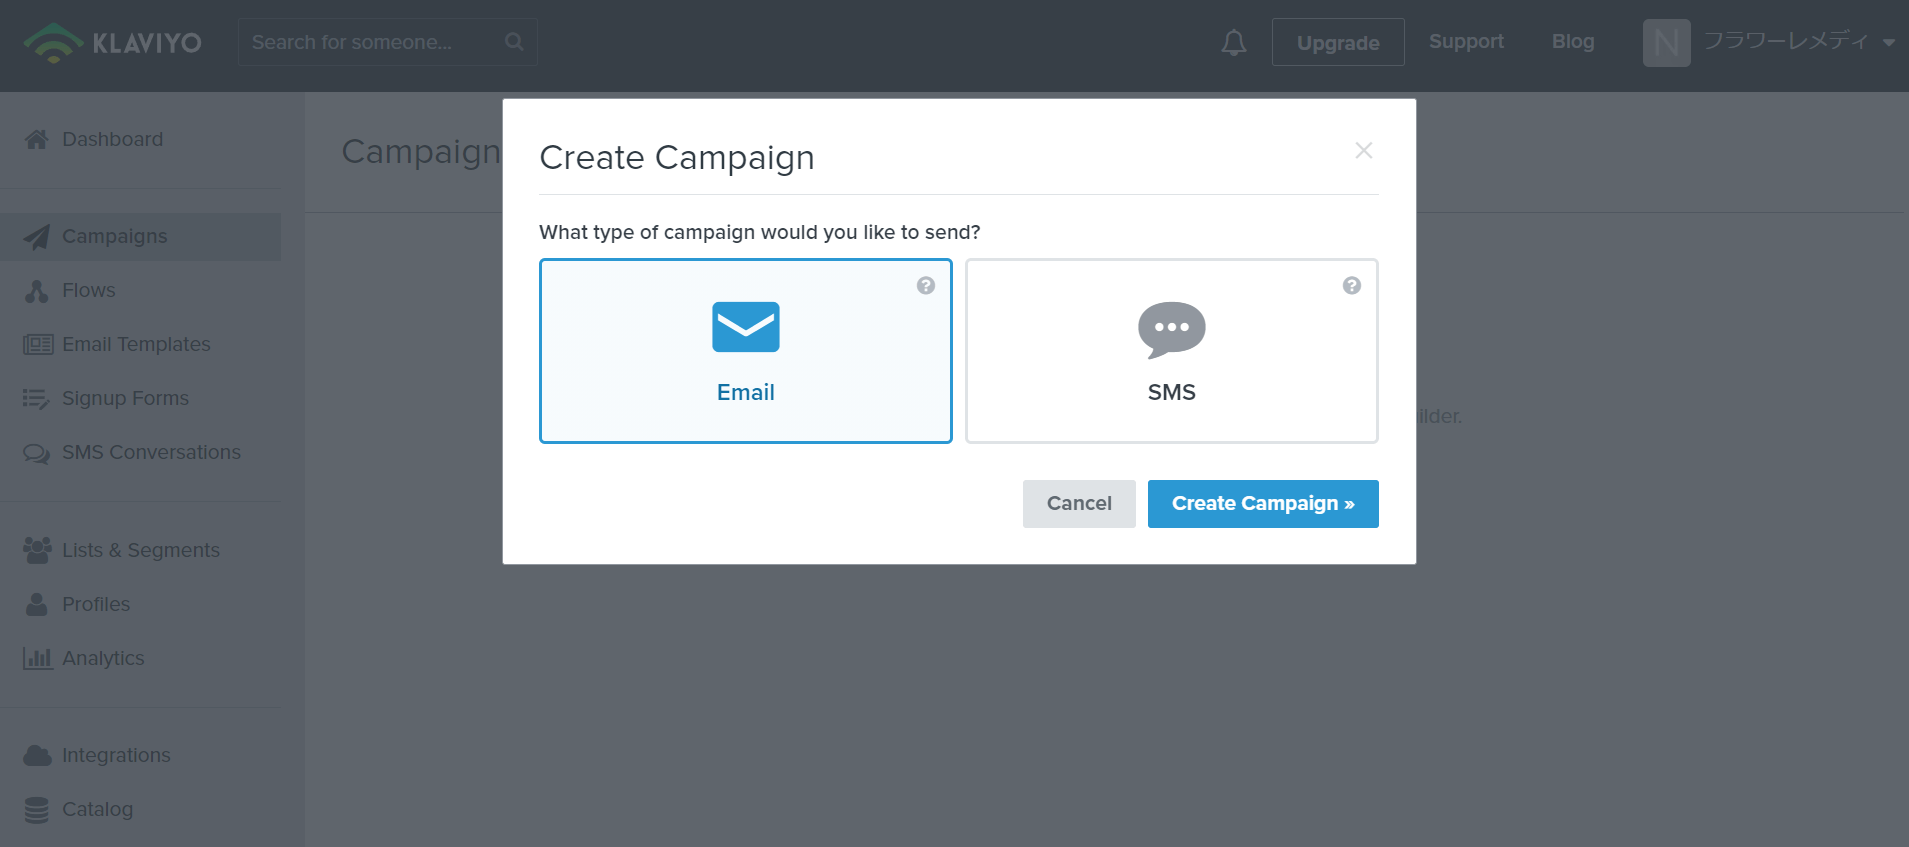Select the Email campaign type
The width and height of the screenshot is (1909, 847).
click(x=746, y=351)
